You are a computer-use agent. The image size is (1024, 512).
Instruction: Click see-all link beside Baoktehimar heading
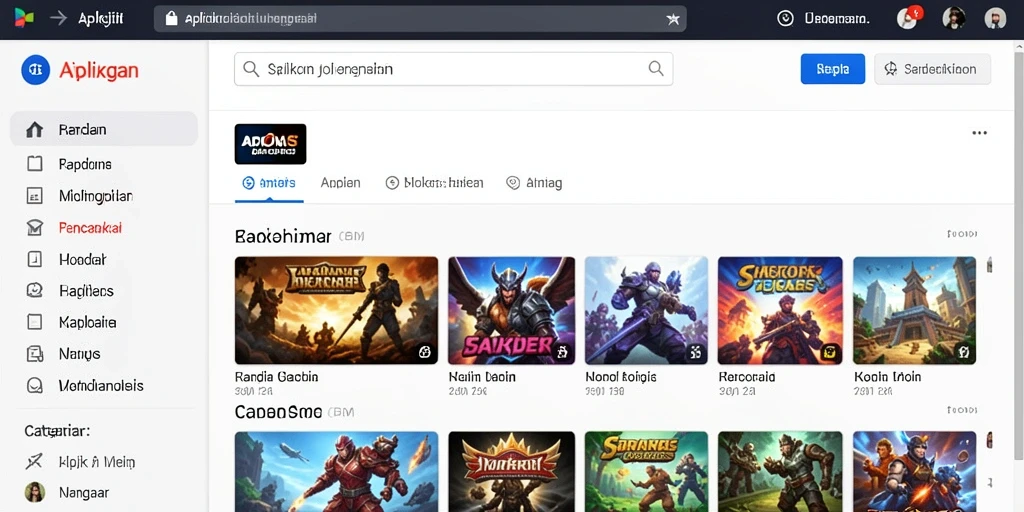point(962,234)
